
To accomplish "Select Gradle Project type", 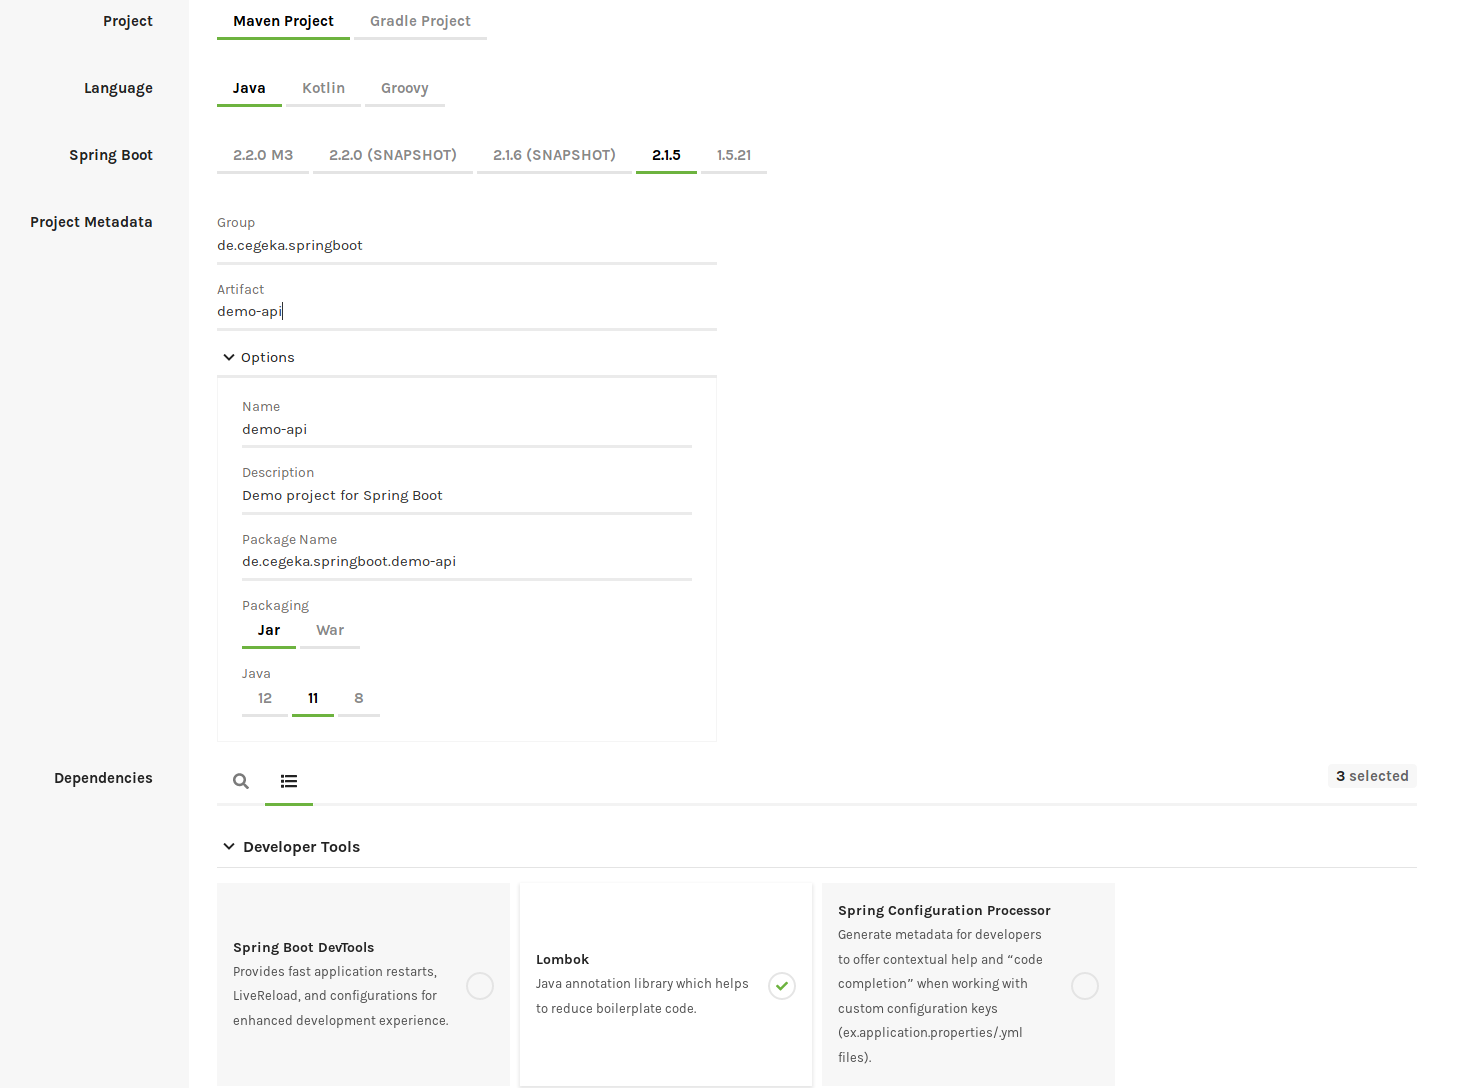I will (x=420, y=21).
